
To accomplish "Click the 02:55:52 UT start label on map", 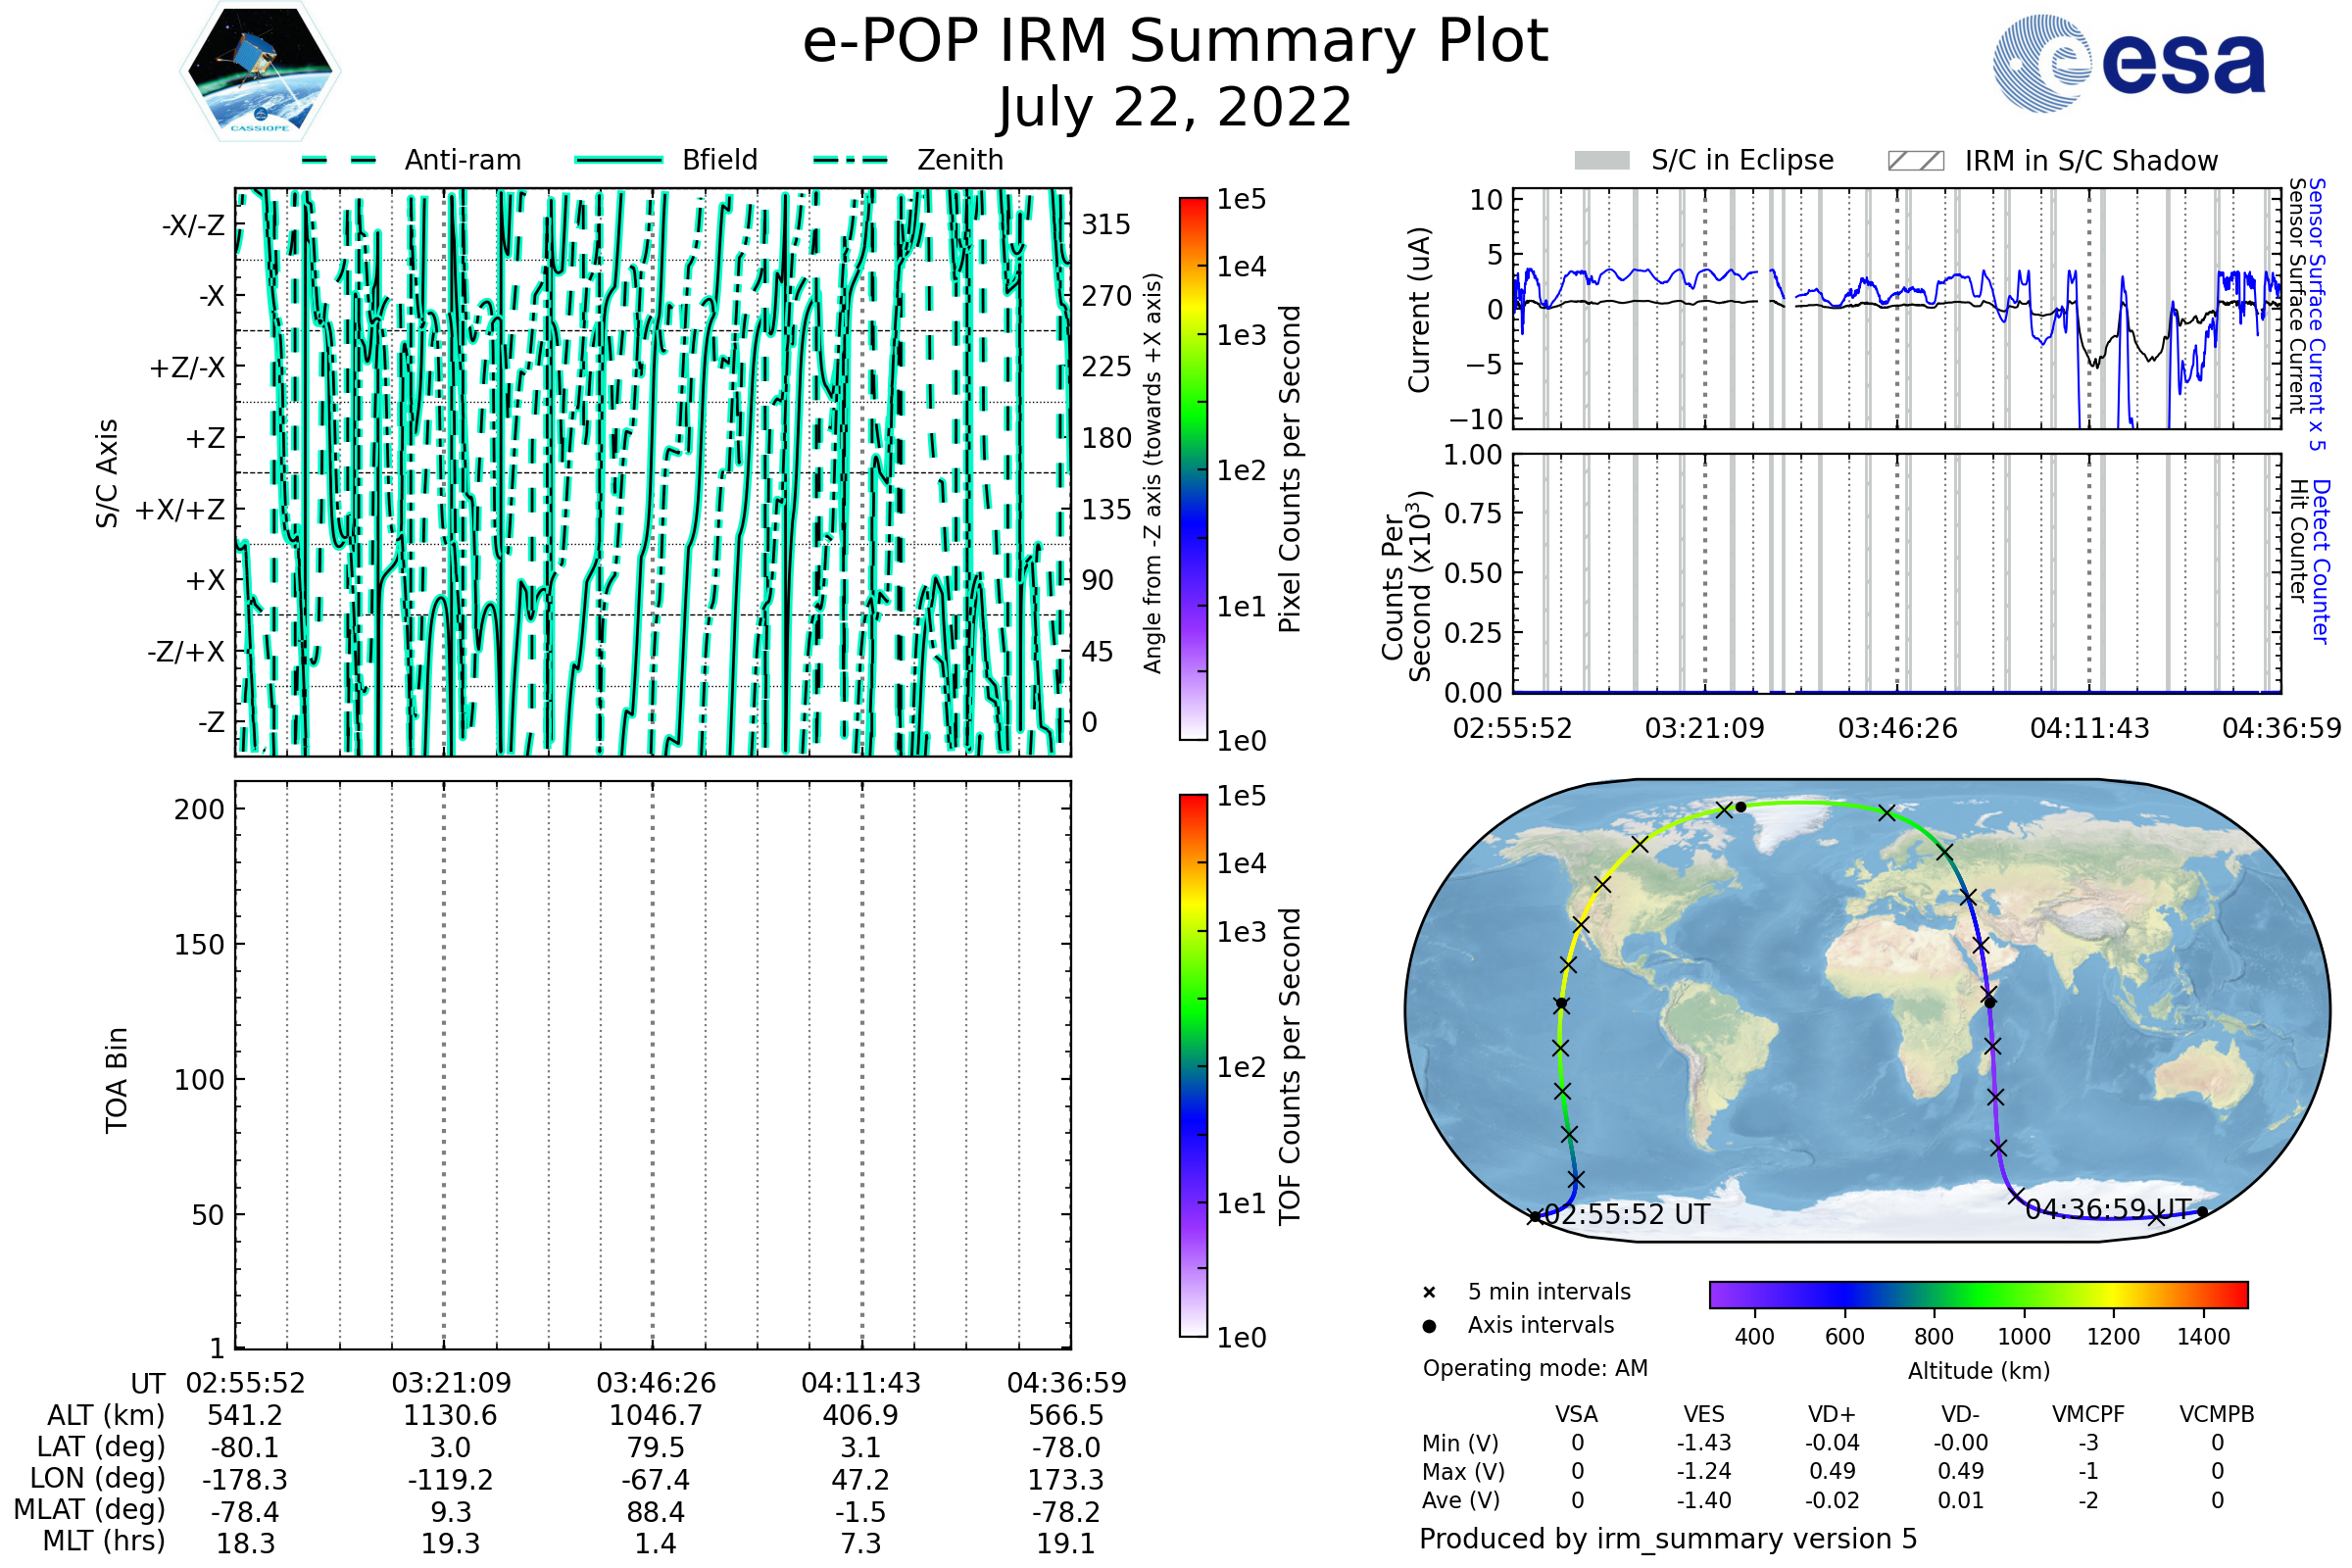I will click(1627, 1215).
